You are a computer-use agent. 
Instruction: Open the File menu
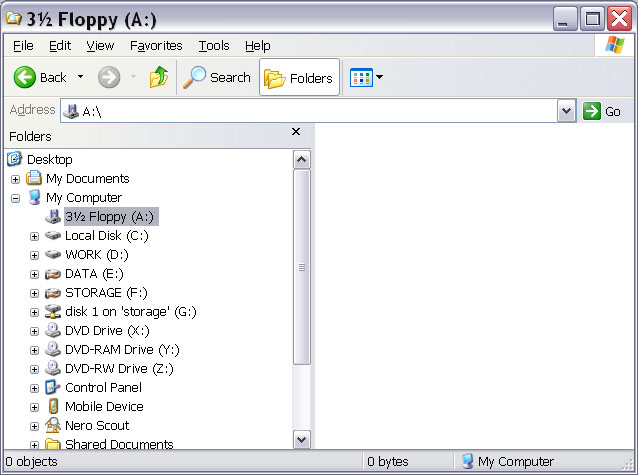click(x=23, y=46)
